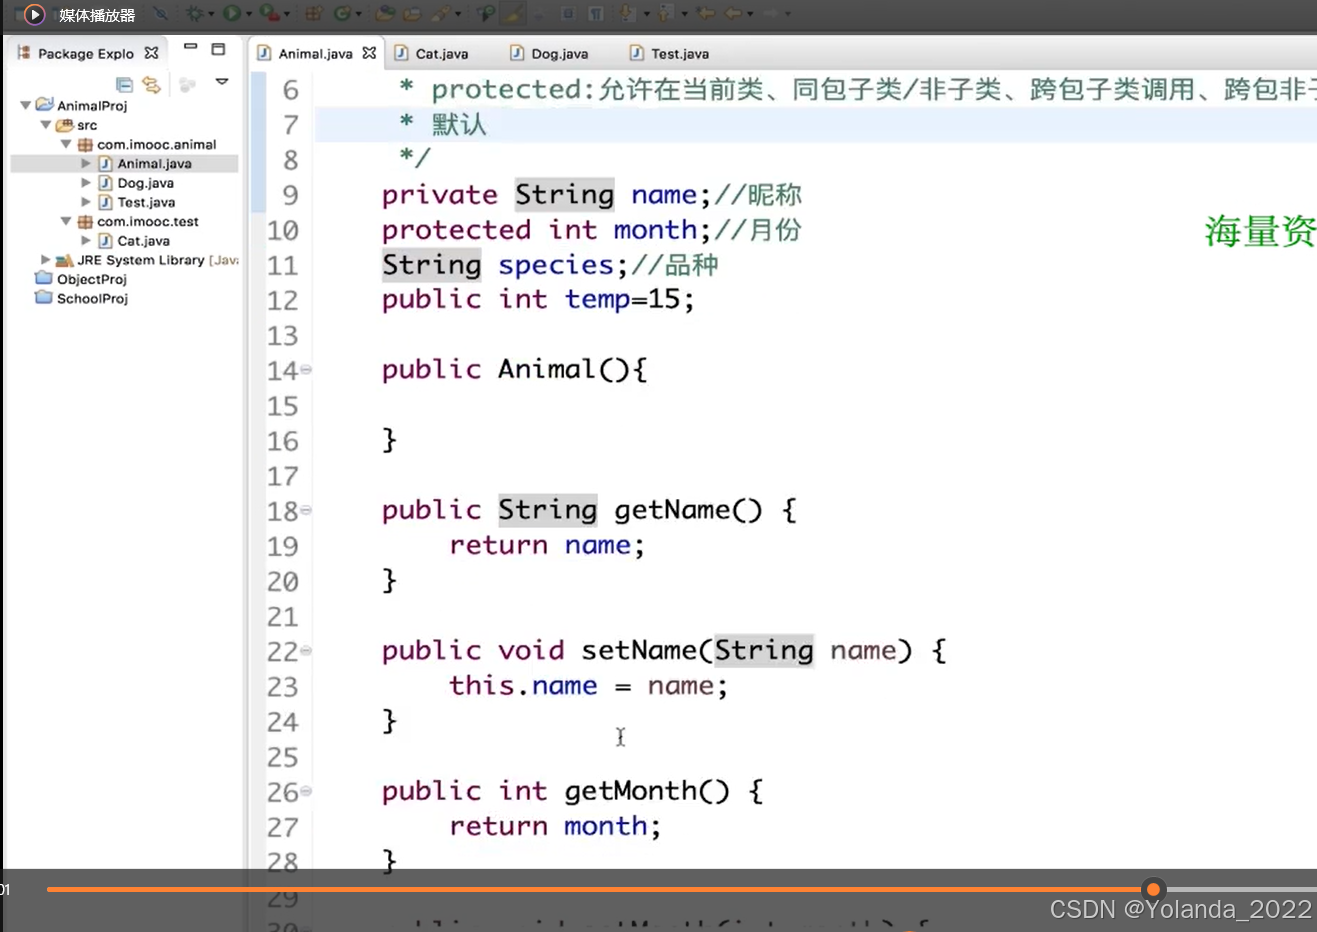The height and width of the screenshot is (932, 1317).
Task: Fold the getMonth() method at line 26
Action: 306,791
